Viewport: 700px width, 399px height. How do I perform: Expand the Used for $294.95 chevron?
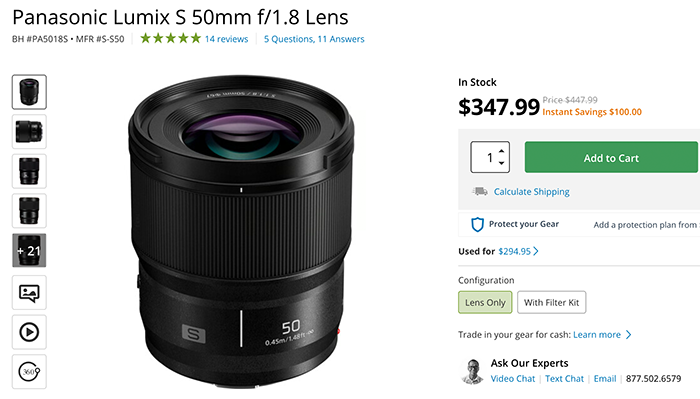(536, 251)
